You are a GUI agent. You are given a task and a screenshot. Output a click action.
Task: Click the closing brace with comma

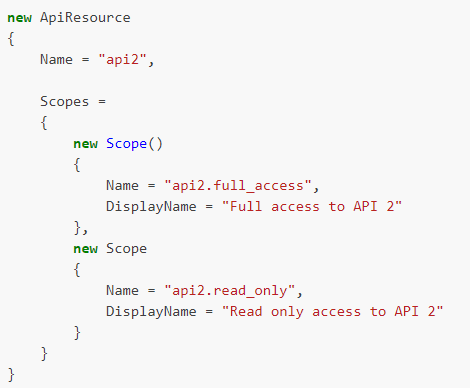(81, 228)
